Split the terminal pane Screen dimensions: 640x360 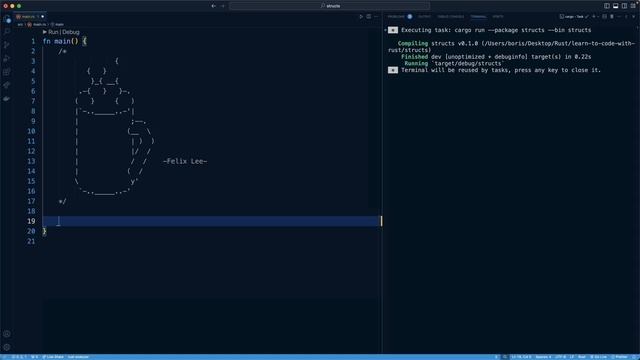pyautogui.click(x=604, y=17)
